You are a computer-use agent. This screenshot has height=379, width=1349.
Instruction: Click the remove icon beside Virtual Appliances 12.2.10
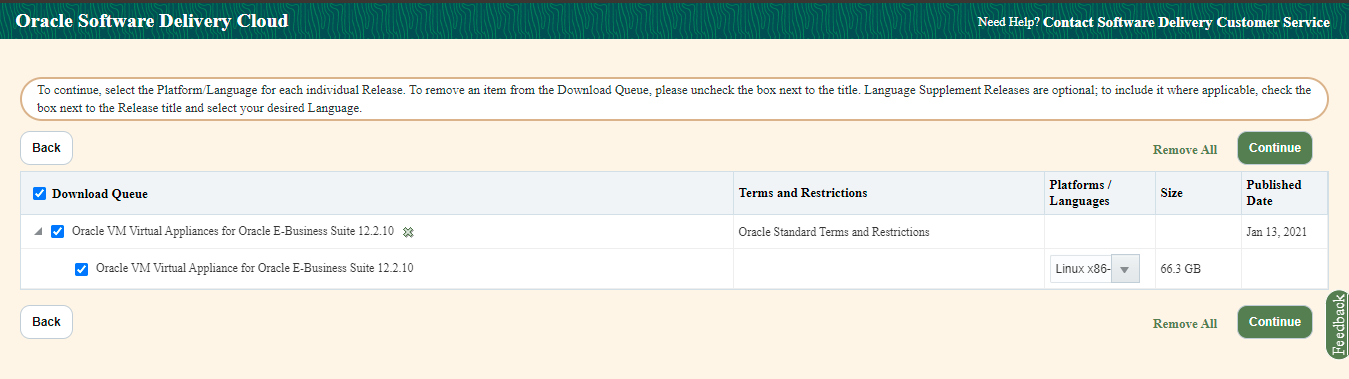pyautogui.click(x=408, y=232)
